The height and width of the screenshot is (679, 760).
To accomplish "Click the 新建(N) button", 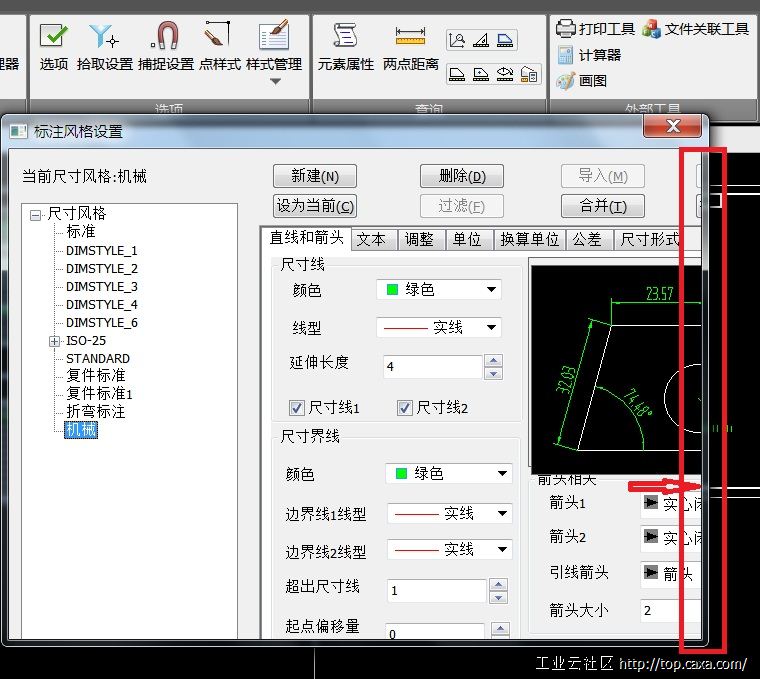I will tap(314, 176).
